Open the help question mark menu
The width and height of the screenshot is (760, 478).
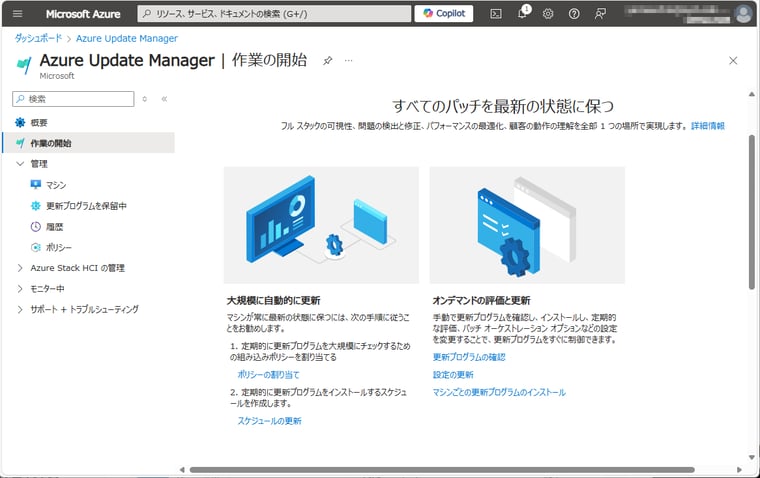tap(574, 14)
